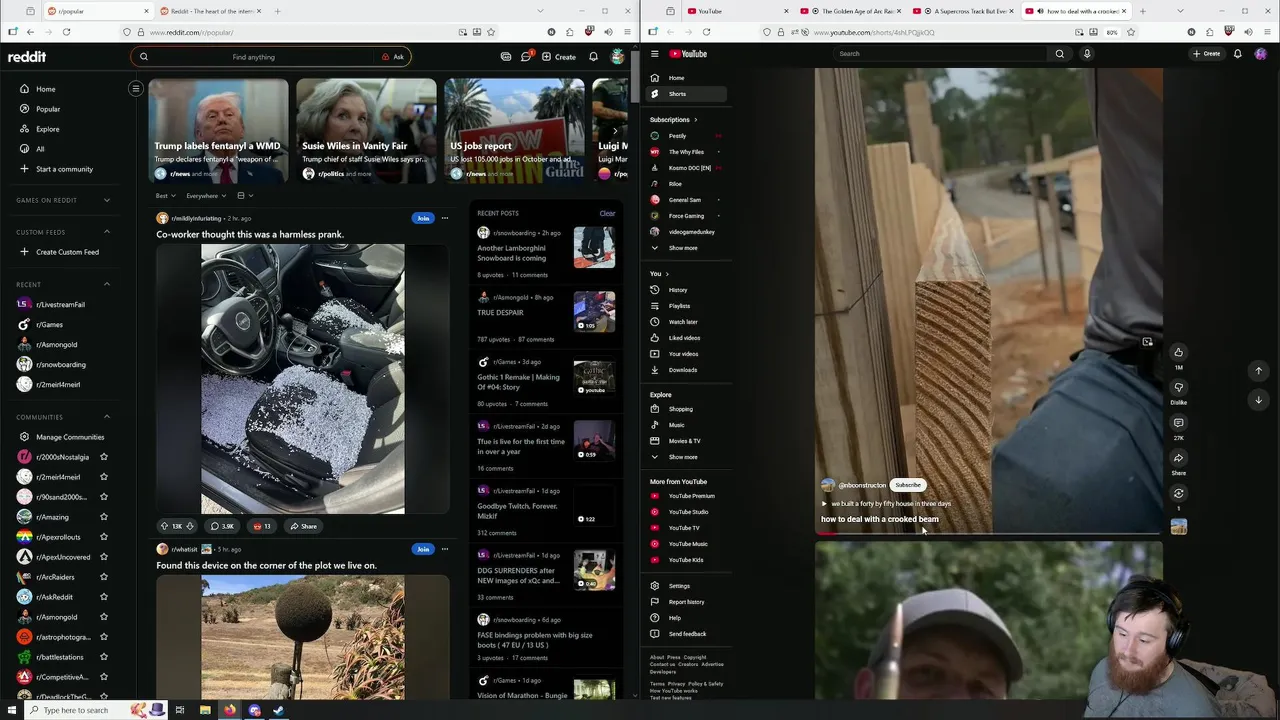Star the r/battlestations community

tap(103, 657)
